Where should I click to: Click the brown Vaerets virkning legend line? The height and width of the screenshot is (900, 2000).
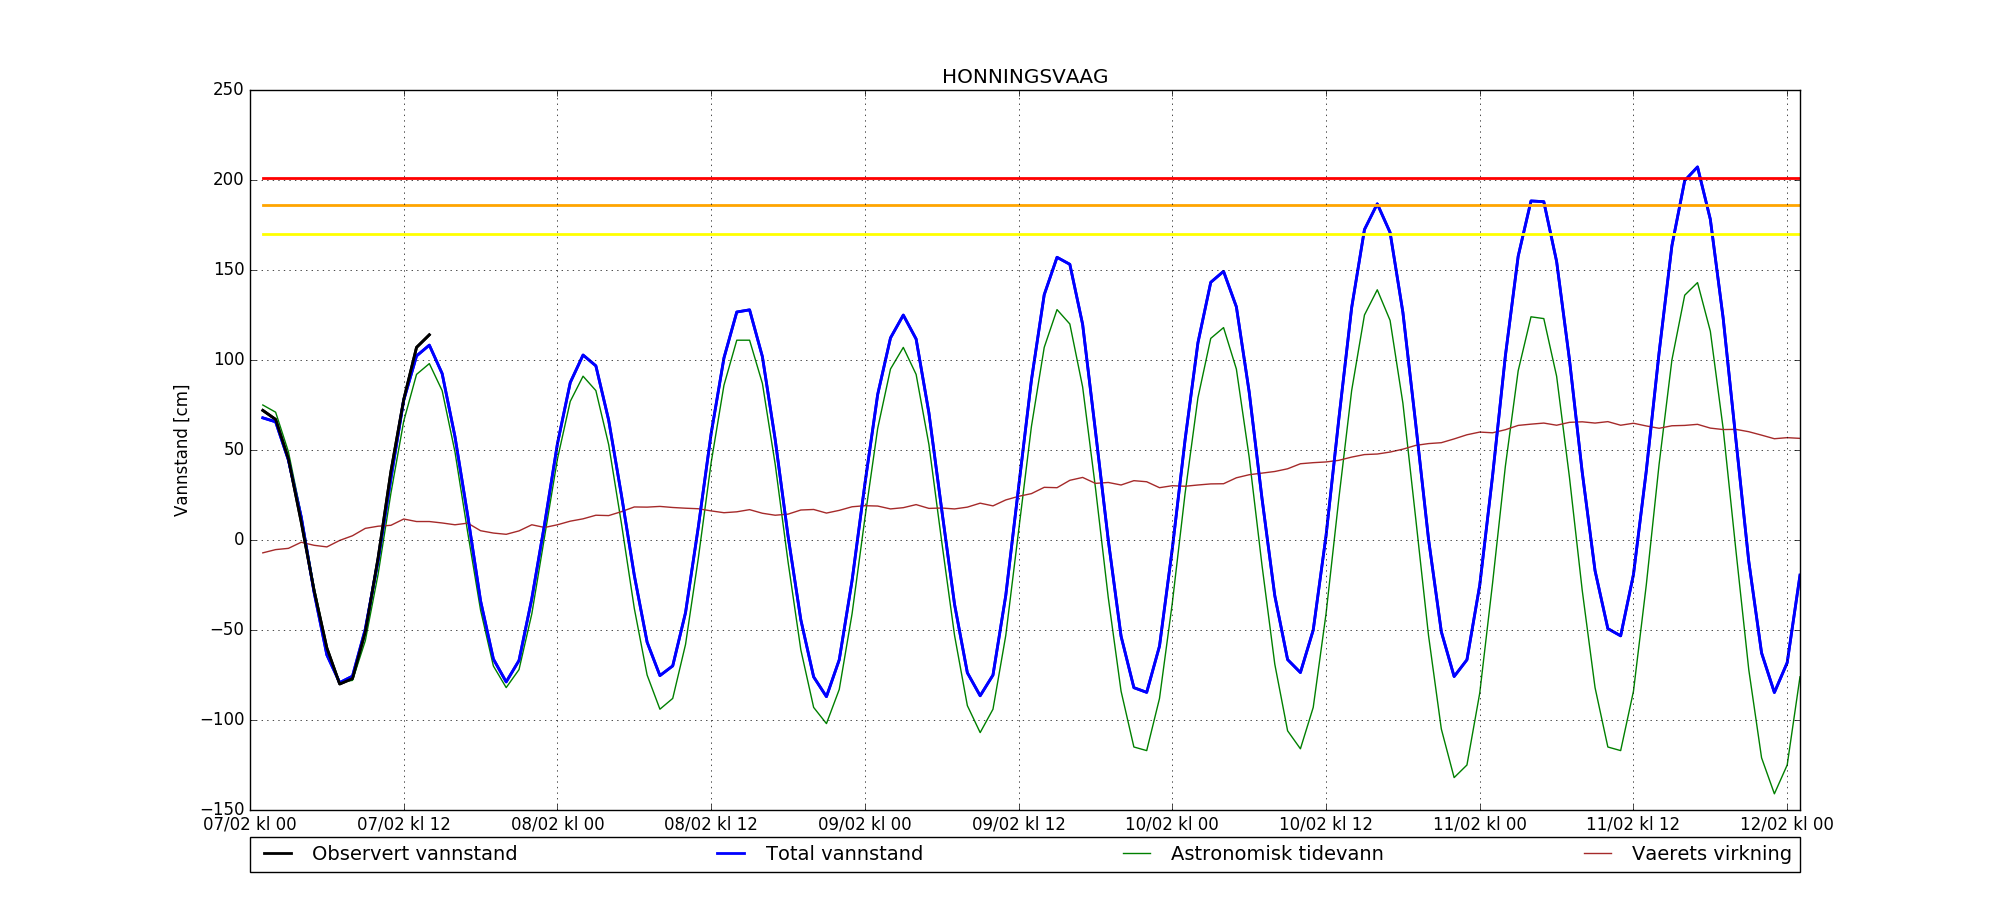point(1598,854)
